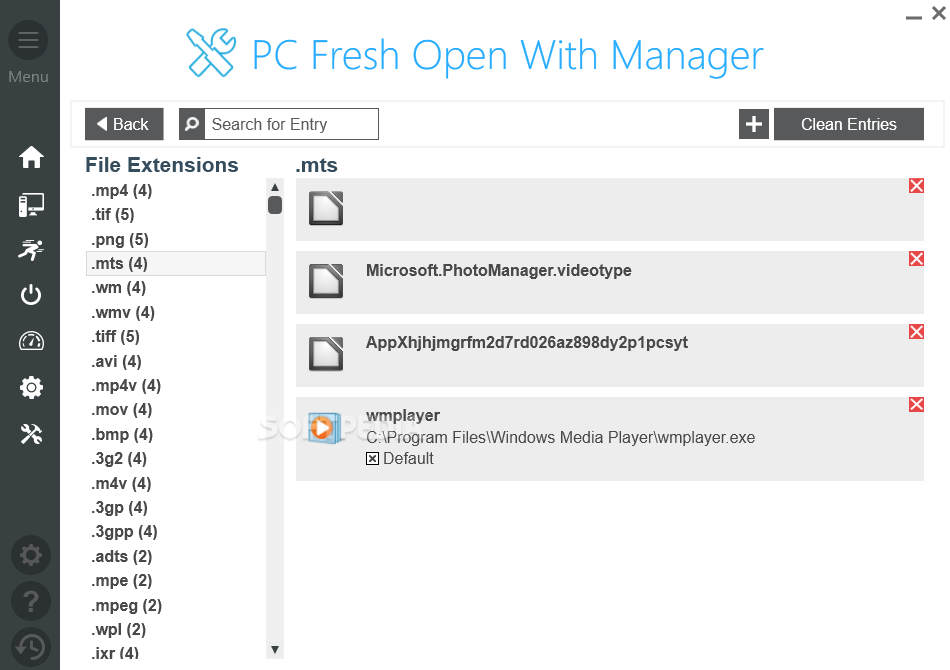Select the .wmv (4) extension

123,313
